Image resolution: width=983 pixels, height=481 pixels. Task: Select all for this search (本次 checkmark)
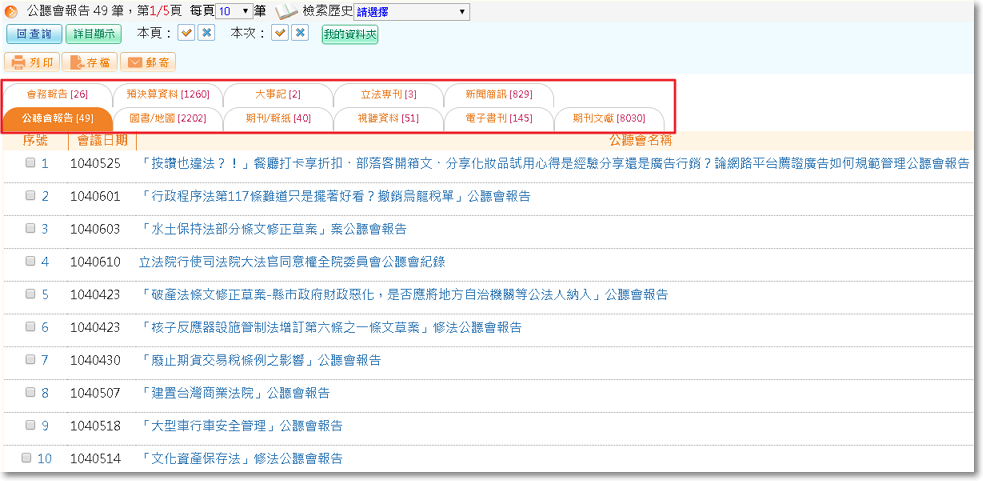coord(280,33)
